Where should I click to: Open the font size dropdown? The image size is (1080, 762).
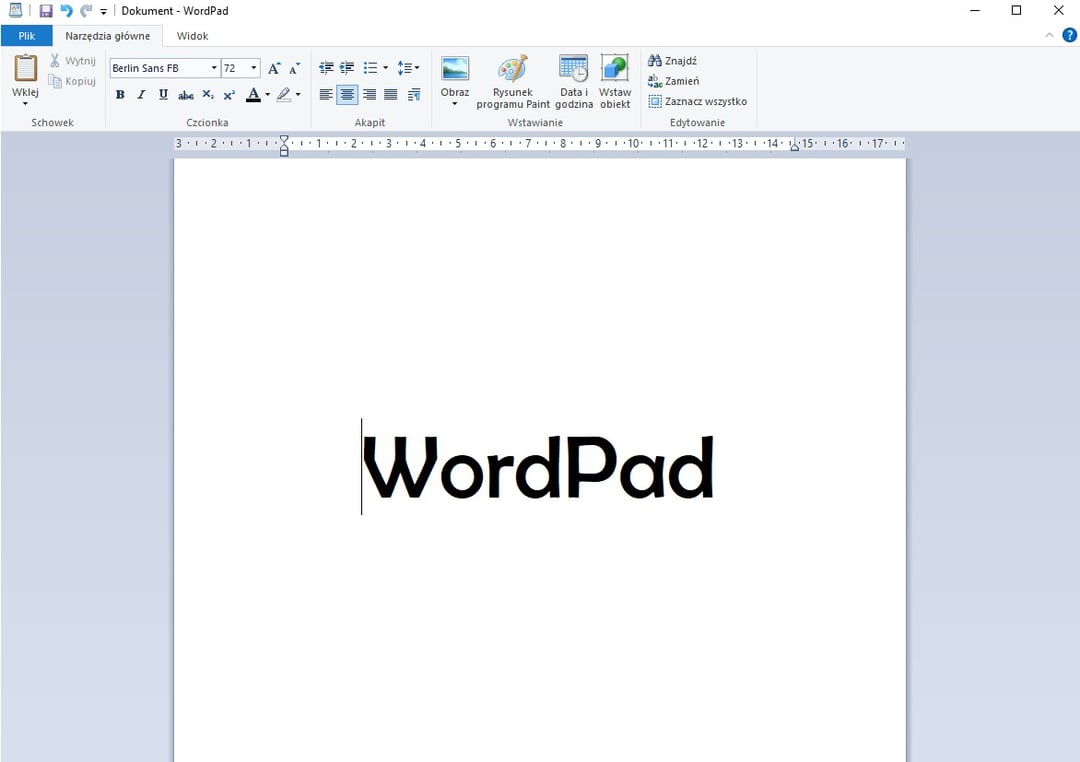(252, 68)
